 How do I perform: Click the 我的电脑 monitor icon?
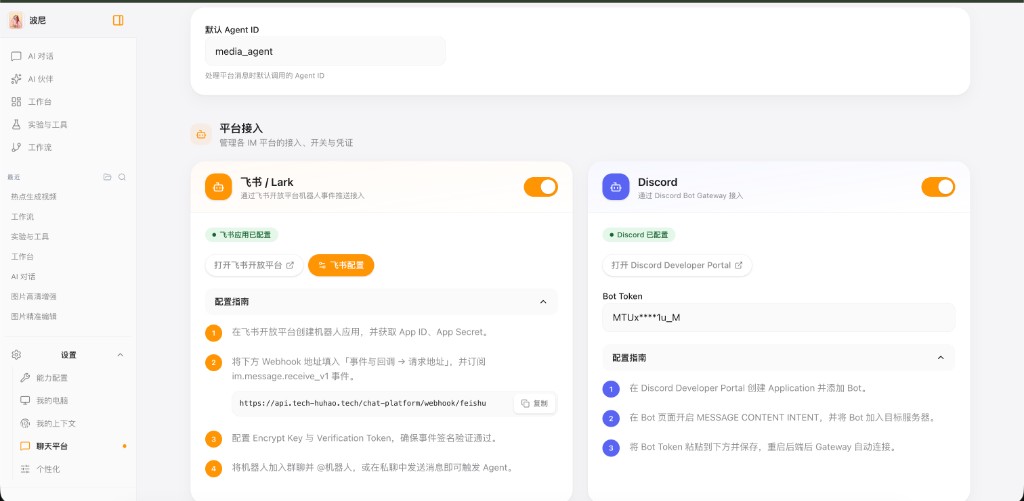25,400
